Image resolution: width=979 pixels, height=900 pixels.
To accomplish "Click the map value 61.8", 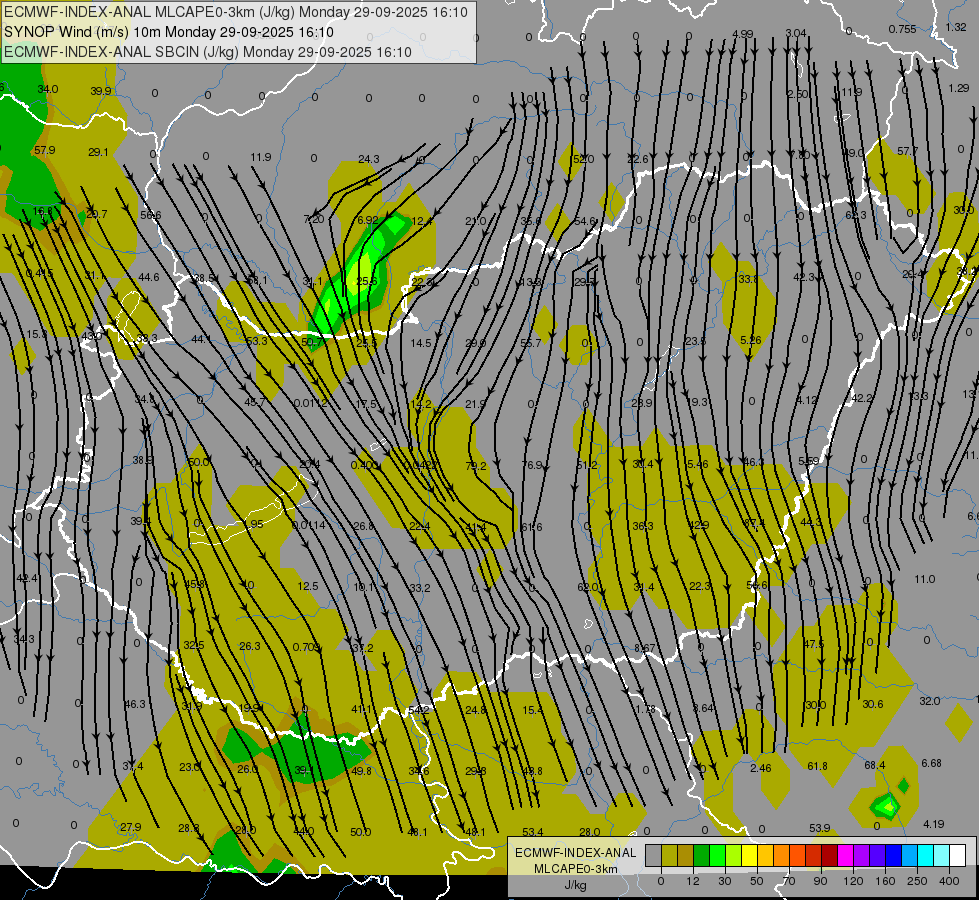I will [x=817, y=766].
